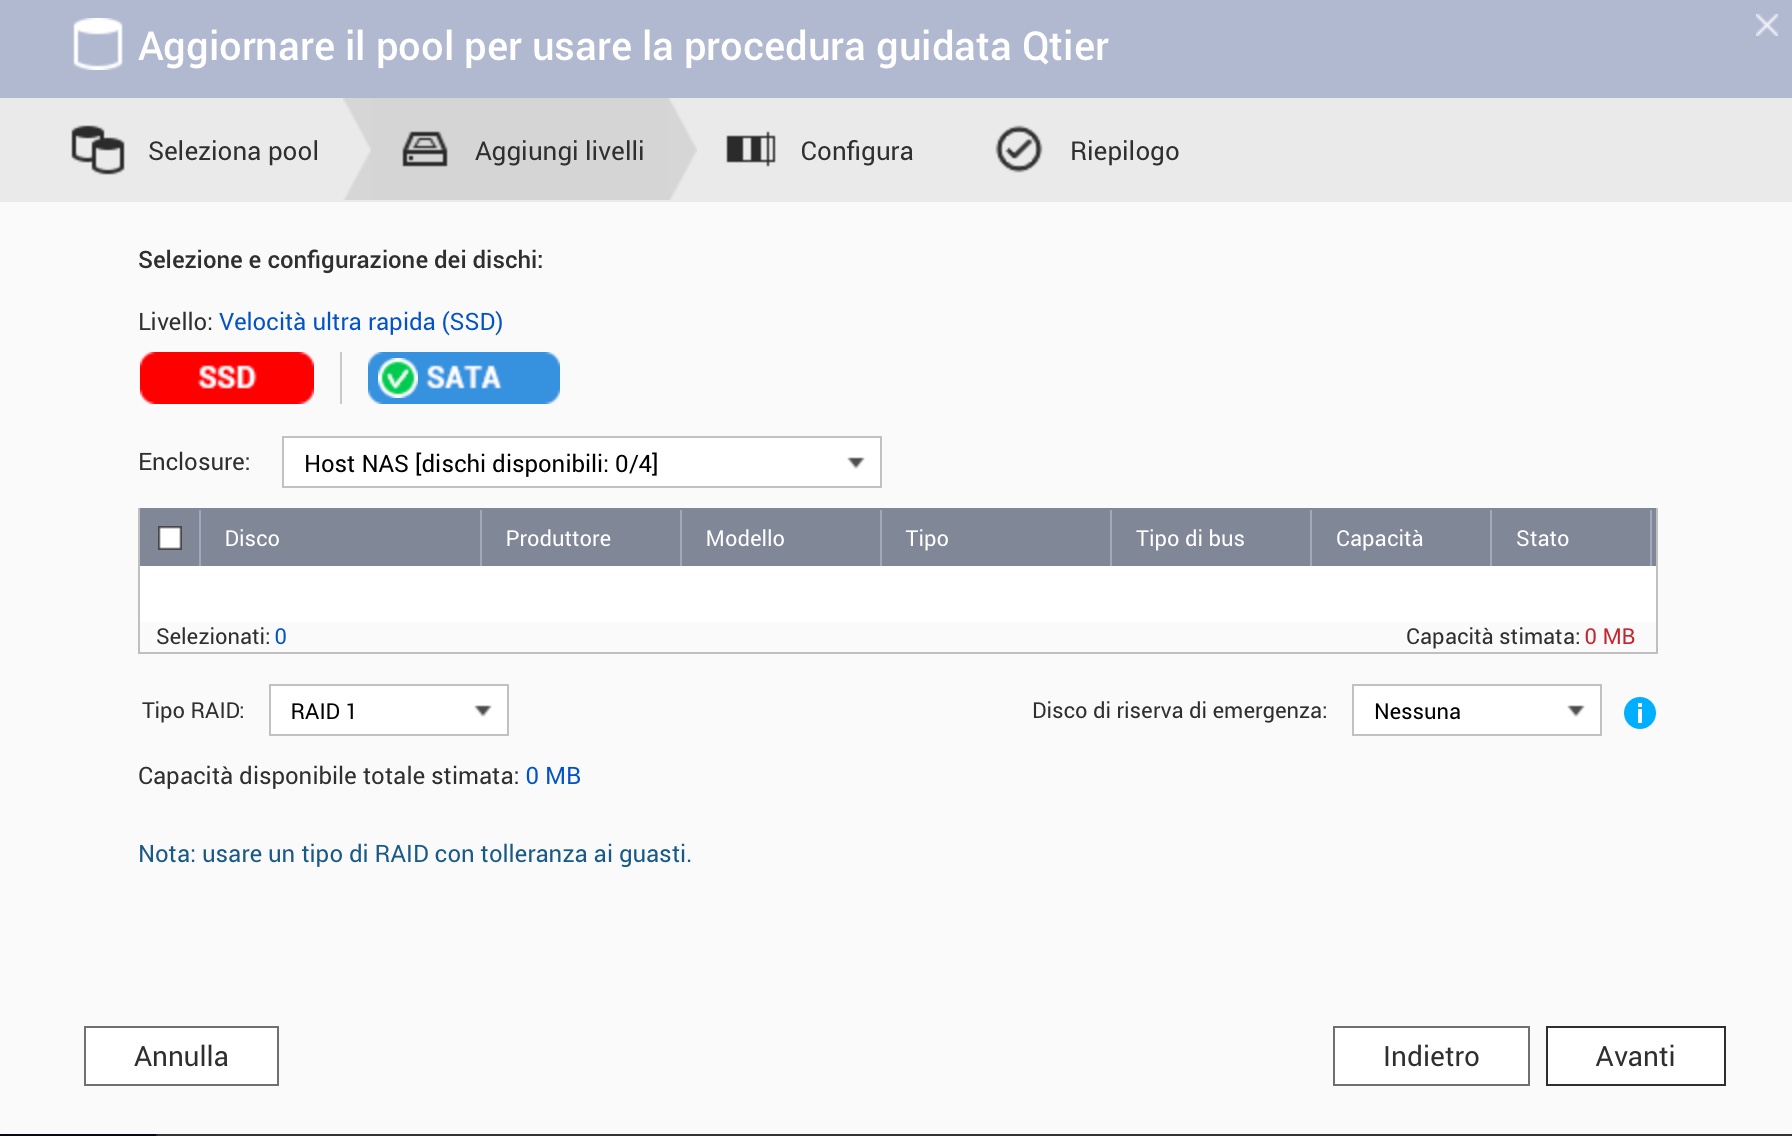Click the storage pool icon in title bar
Image resolution: width=1792 pixels, height=1136 pixels.
(98, 46)
